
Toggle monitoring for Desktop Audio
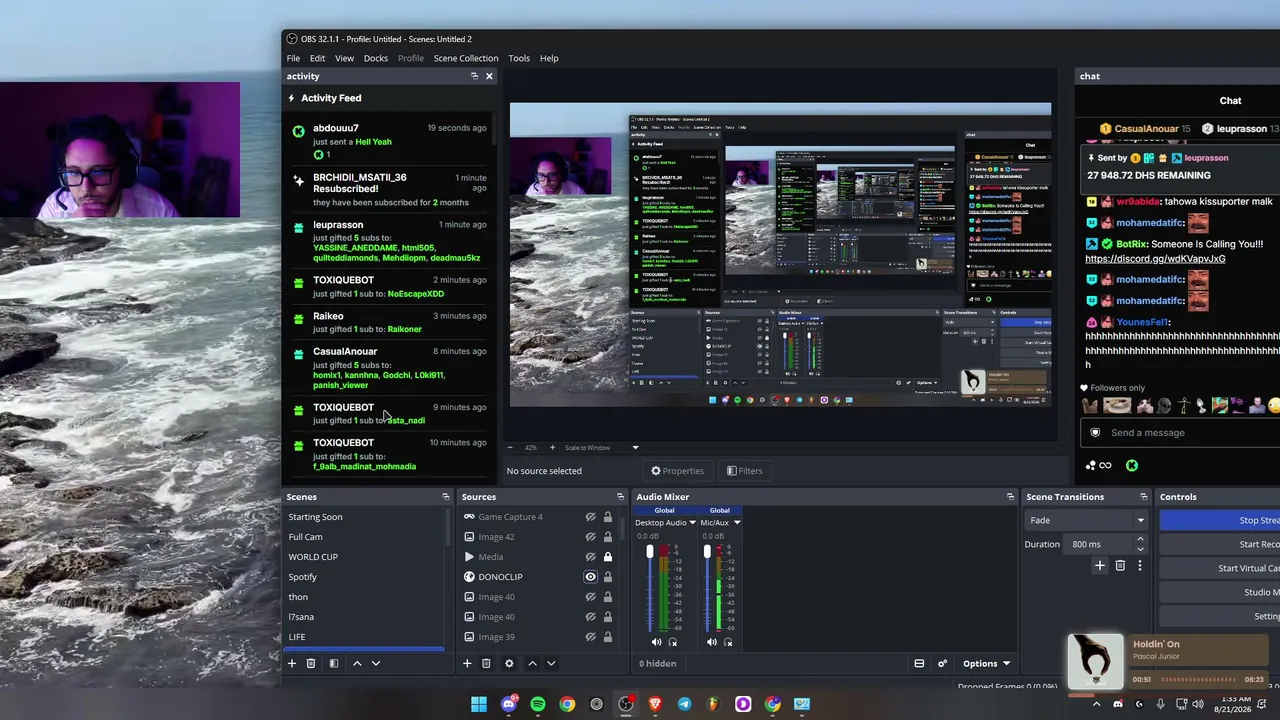(672, 642)
